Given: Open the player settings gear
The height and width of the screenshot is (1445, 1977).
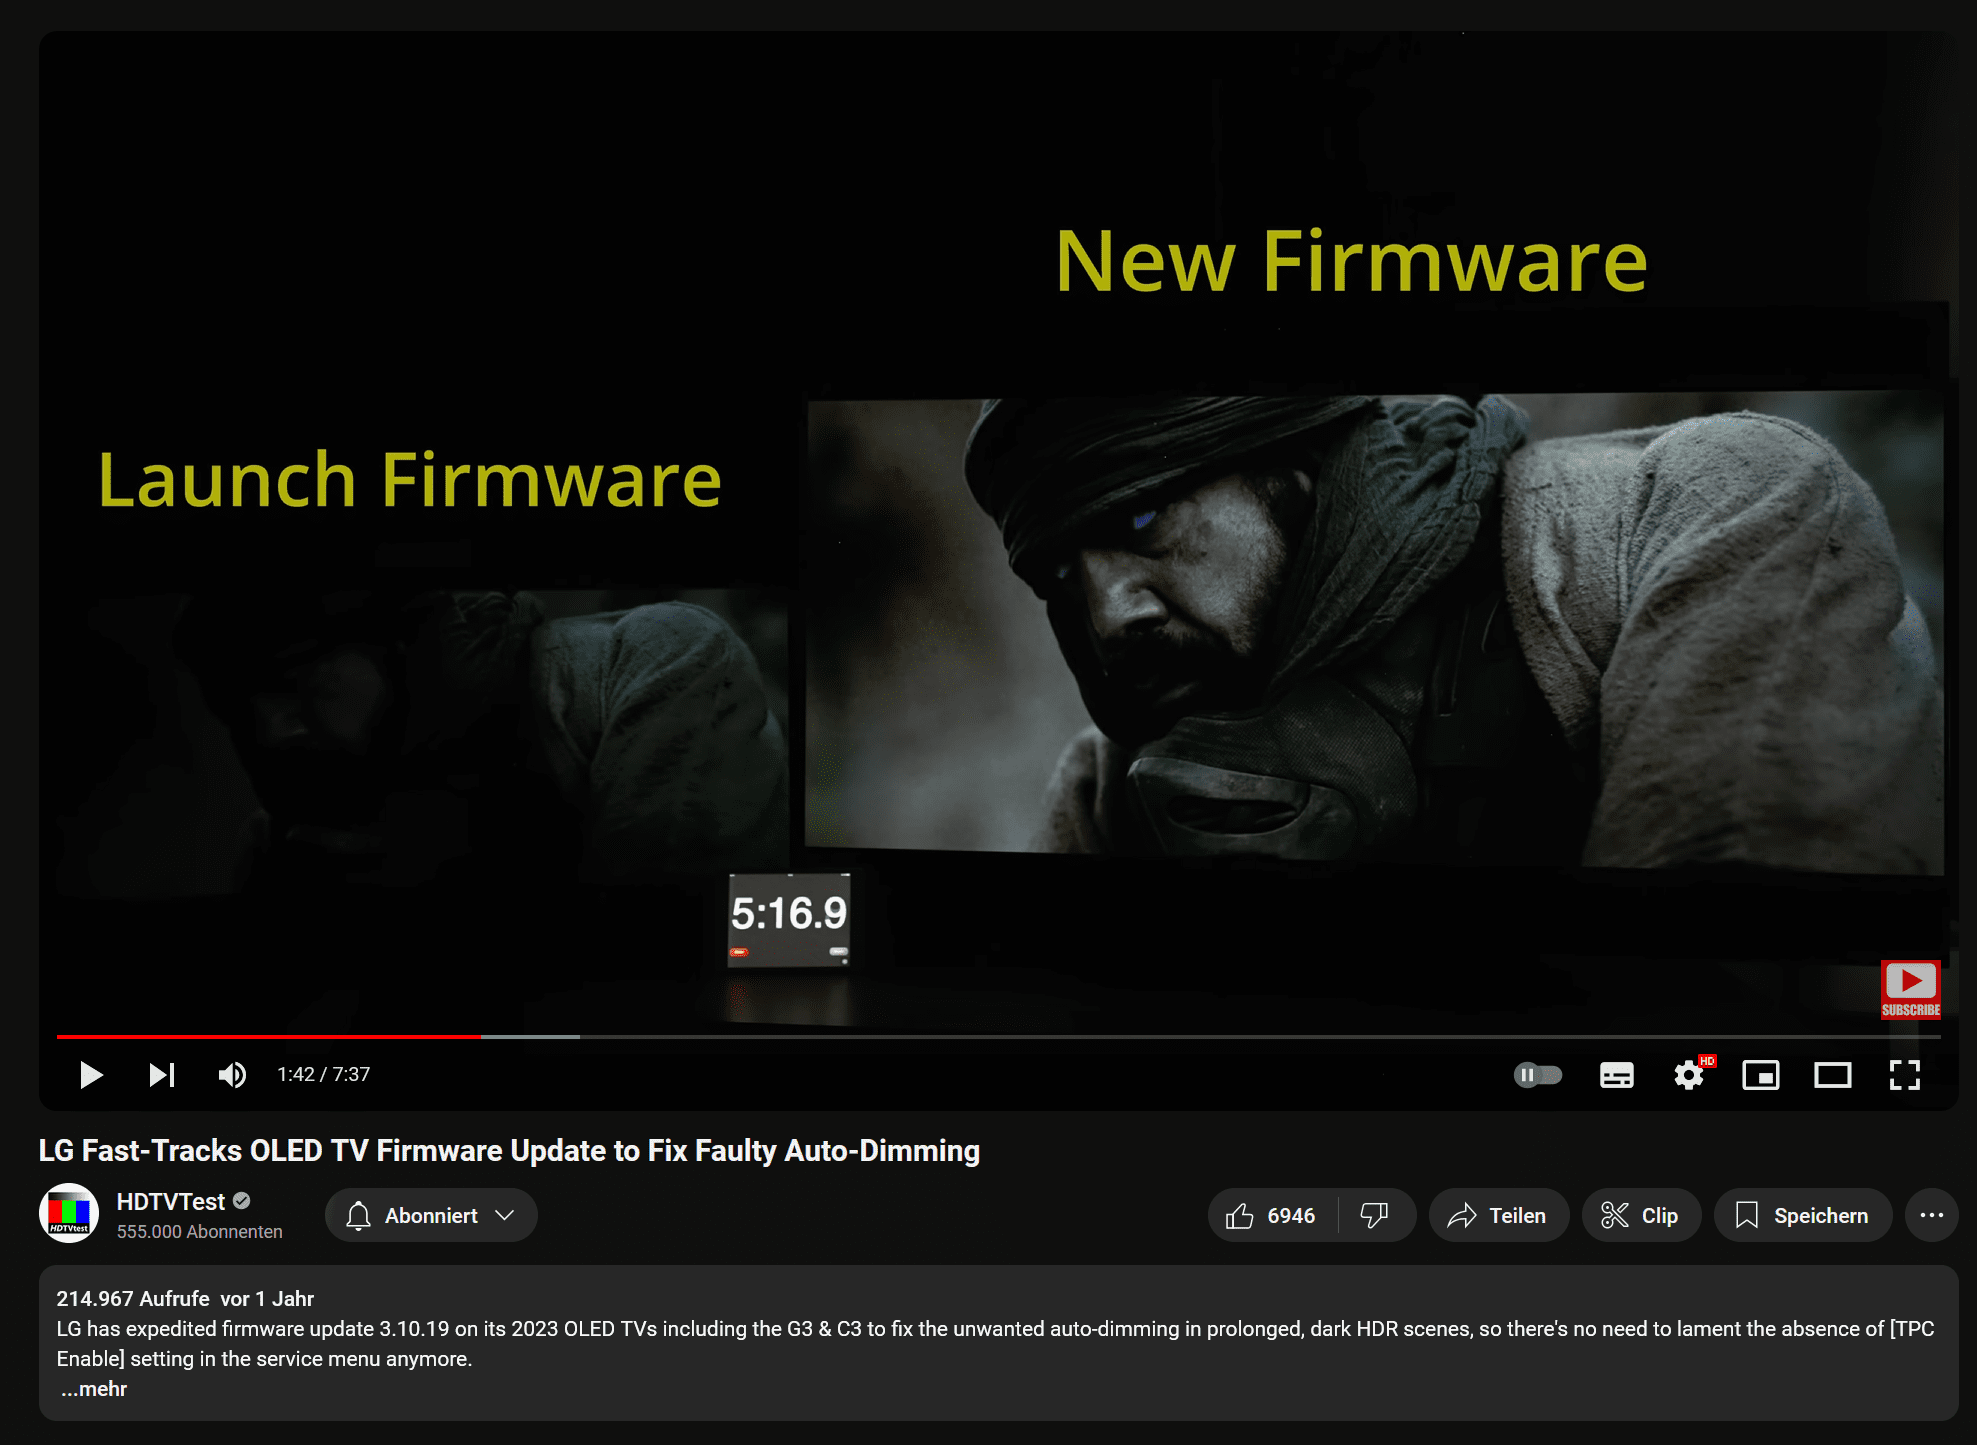Looking at the screenshot, I should click(1689, 1075).
